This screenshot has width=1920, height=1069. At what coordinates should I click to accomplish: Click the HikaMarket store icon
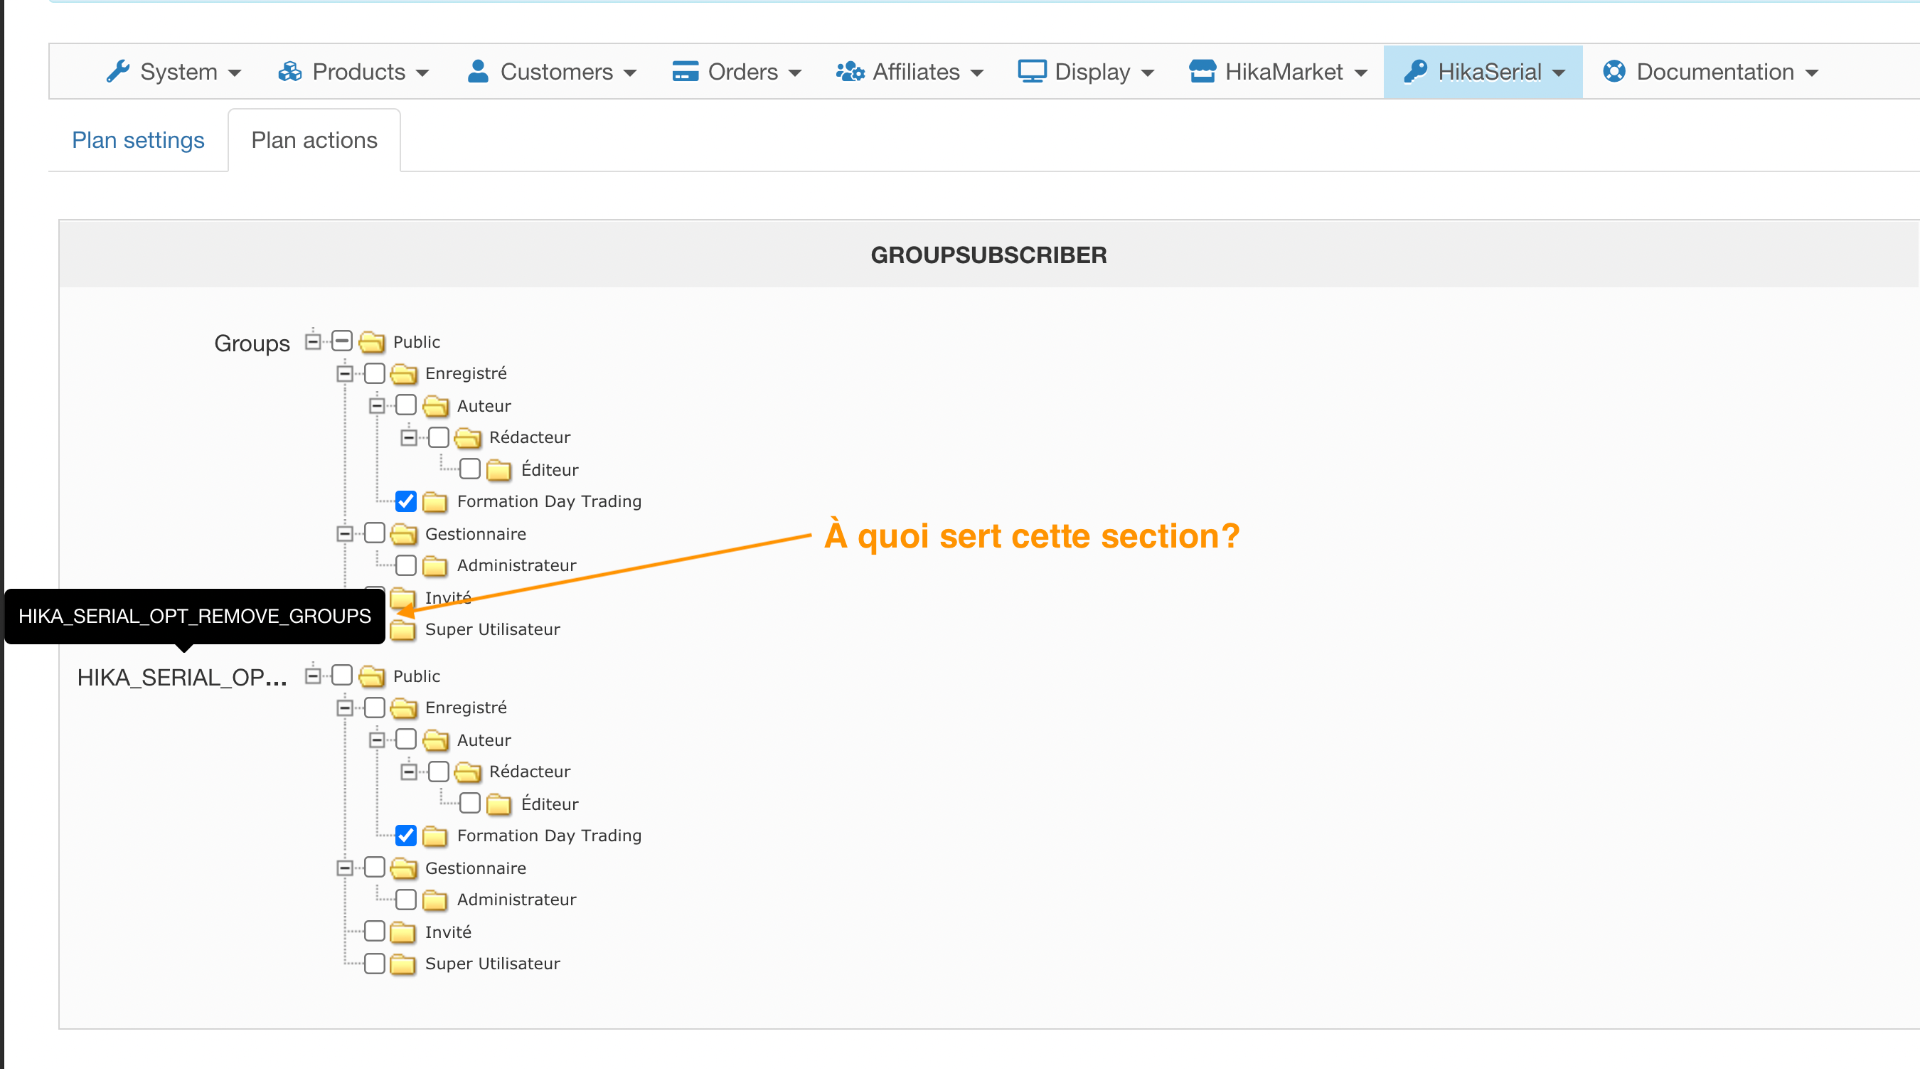pos(1202,71)
